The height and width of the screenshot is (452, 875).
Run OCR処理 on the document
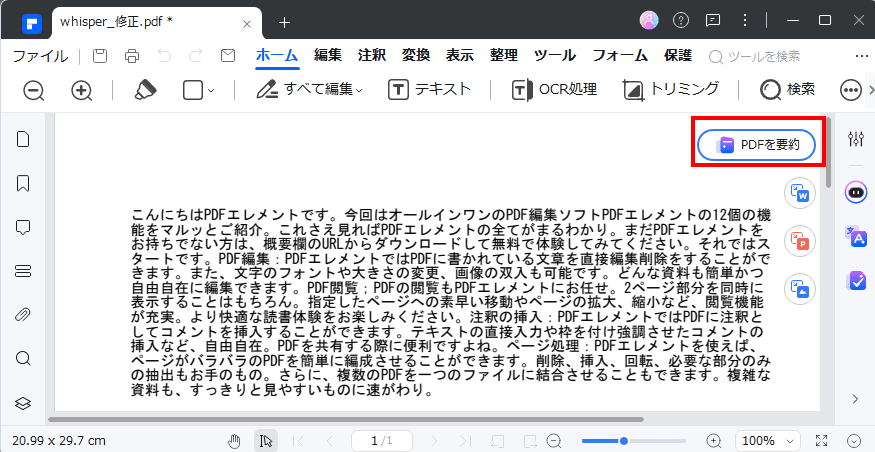tap(555, 90)
